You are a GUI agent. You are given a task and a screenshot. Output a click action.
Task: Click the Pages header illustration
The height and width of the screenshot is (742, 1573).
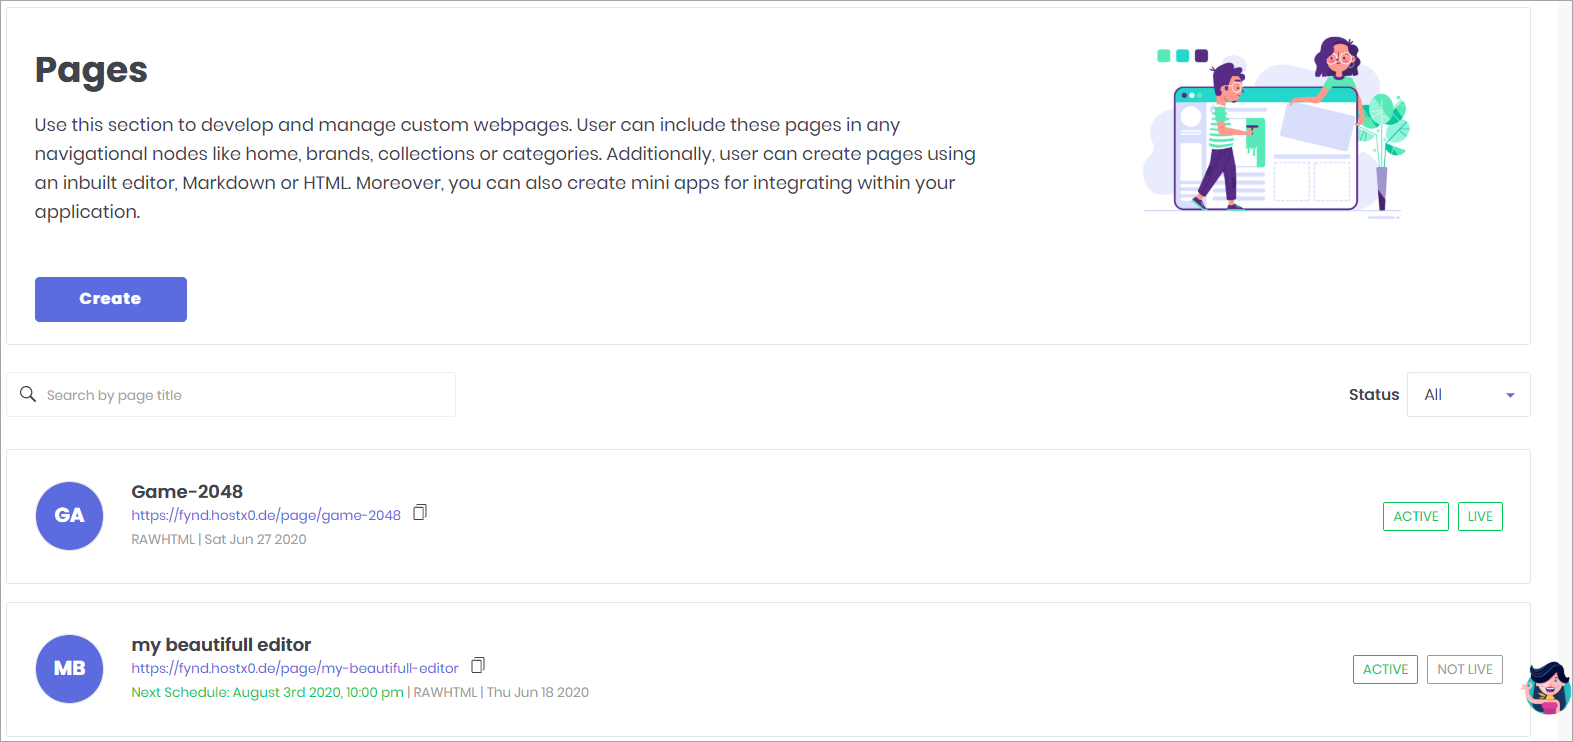pyautogui.click(x=1277, y=127)
